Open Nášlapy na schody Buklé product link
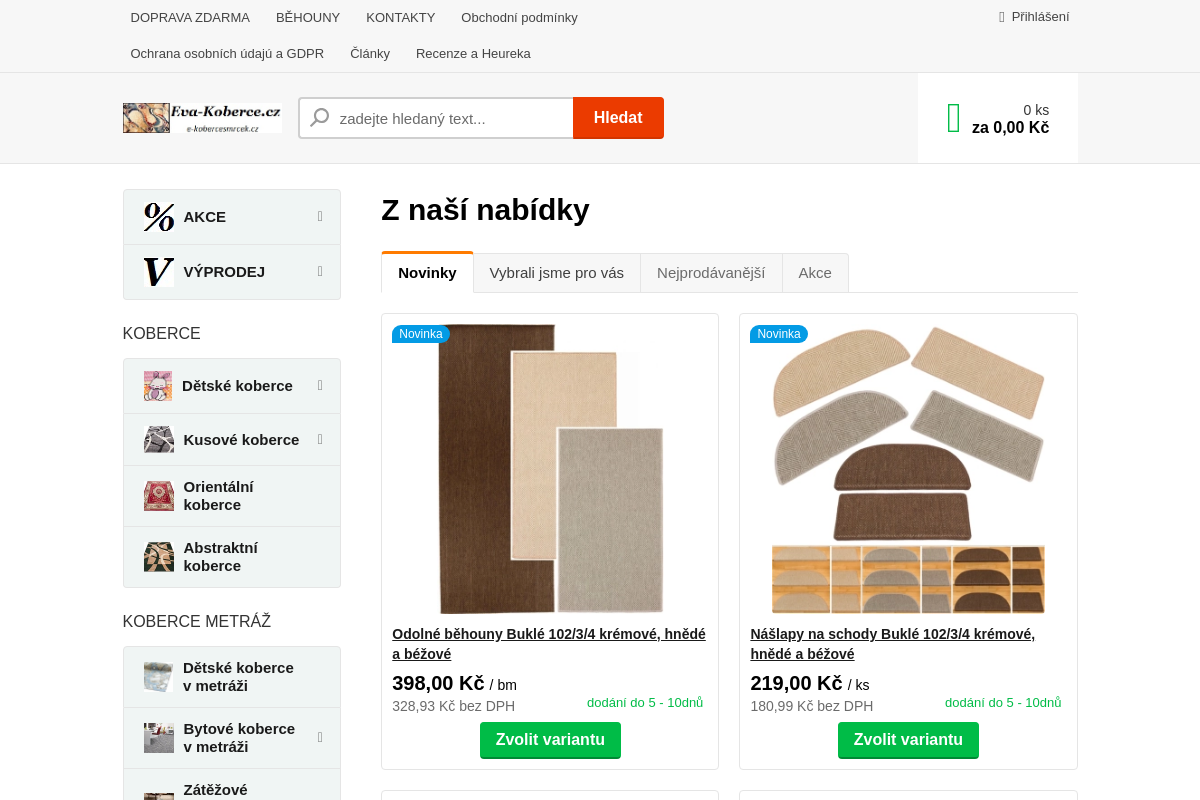The height and width of the screenshot is (800, 1200). point(893,644)
